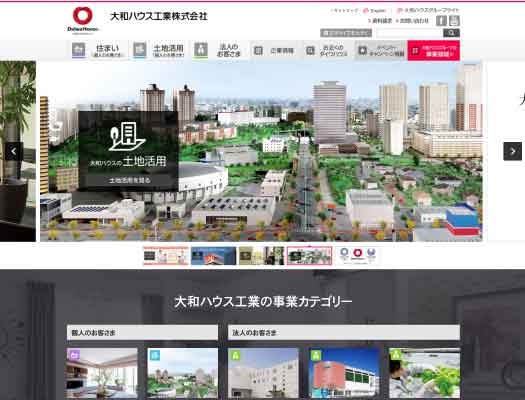Open the 大和ハウスグループサイト link
The width and height of the screenshot is (525, 400).
tap(428, 10)
